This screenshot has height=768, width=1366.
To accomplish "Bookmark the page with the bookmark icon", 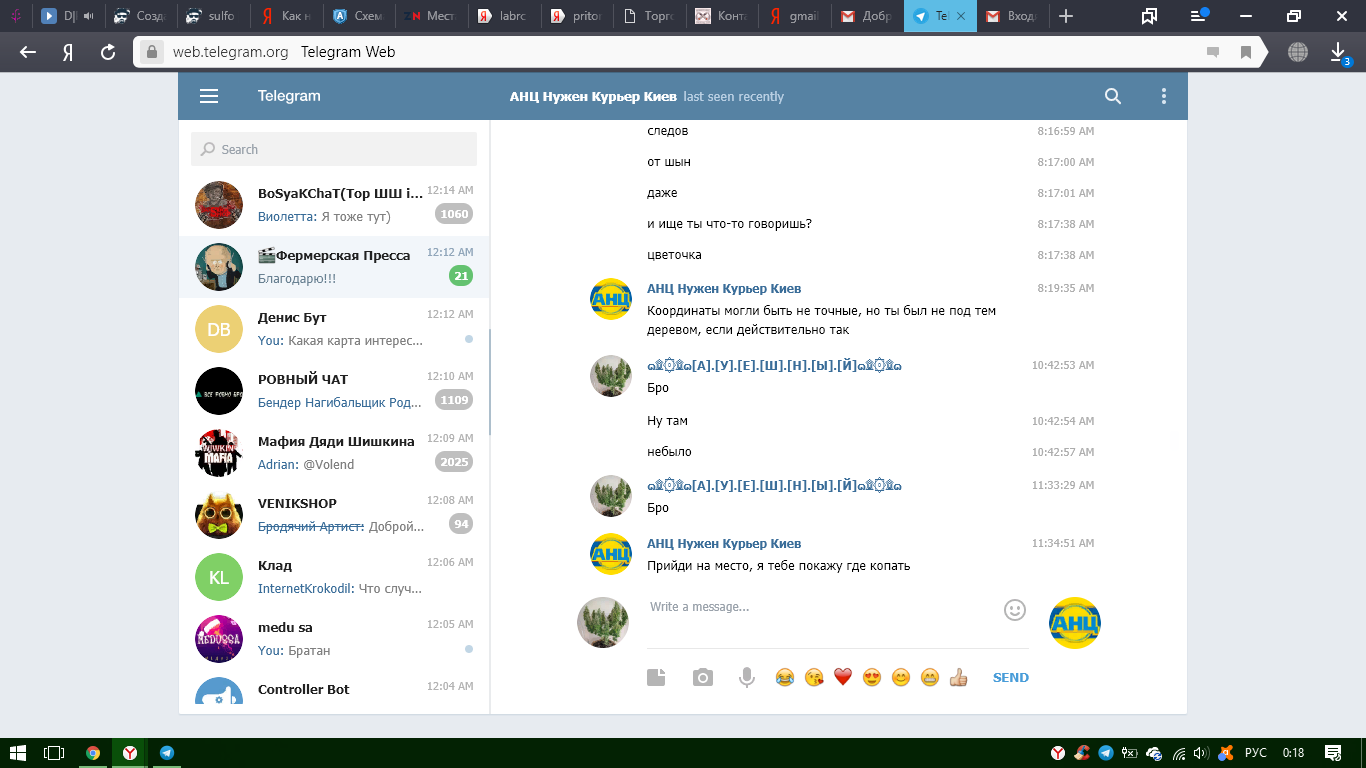I will tap(1246, 52).
